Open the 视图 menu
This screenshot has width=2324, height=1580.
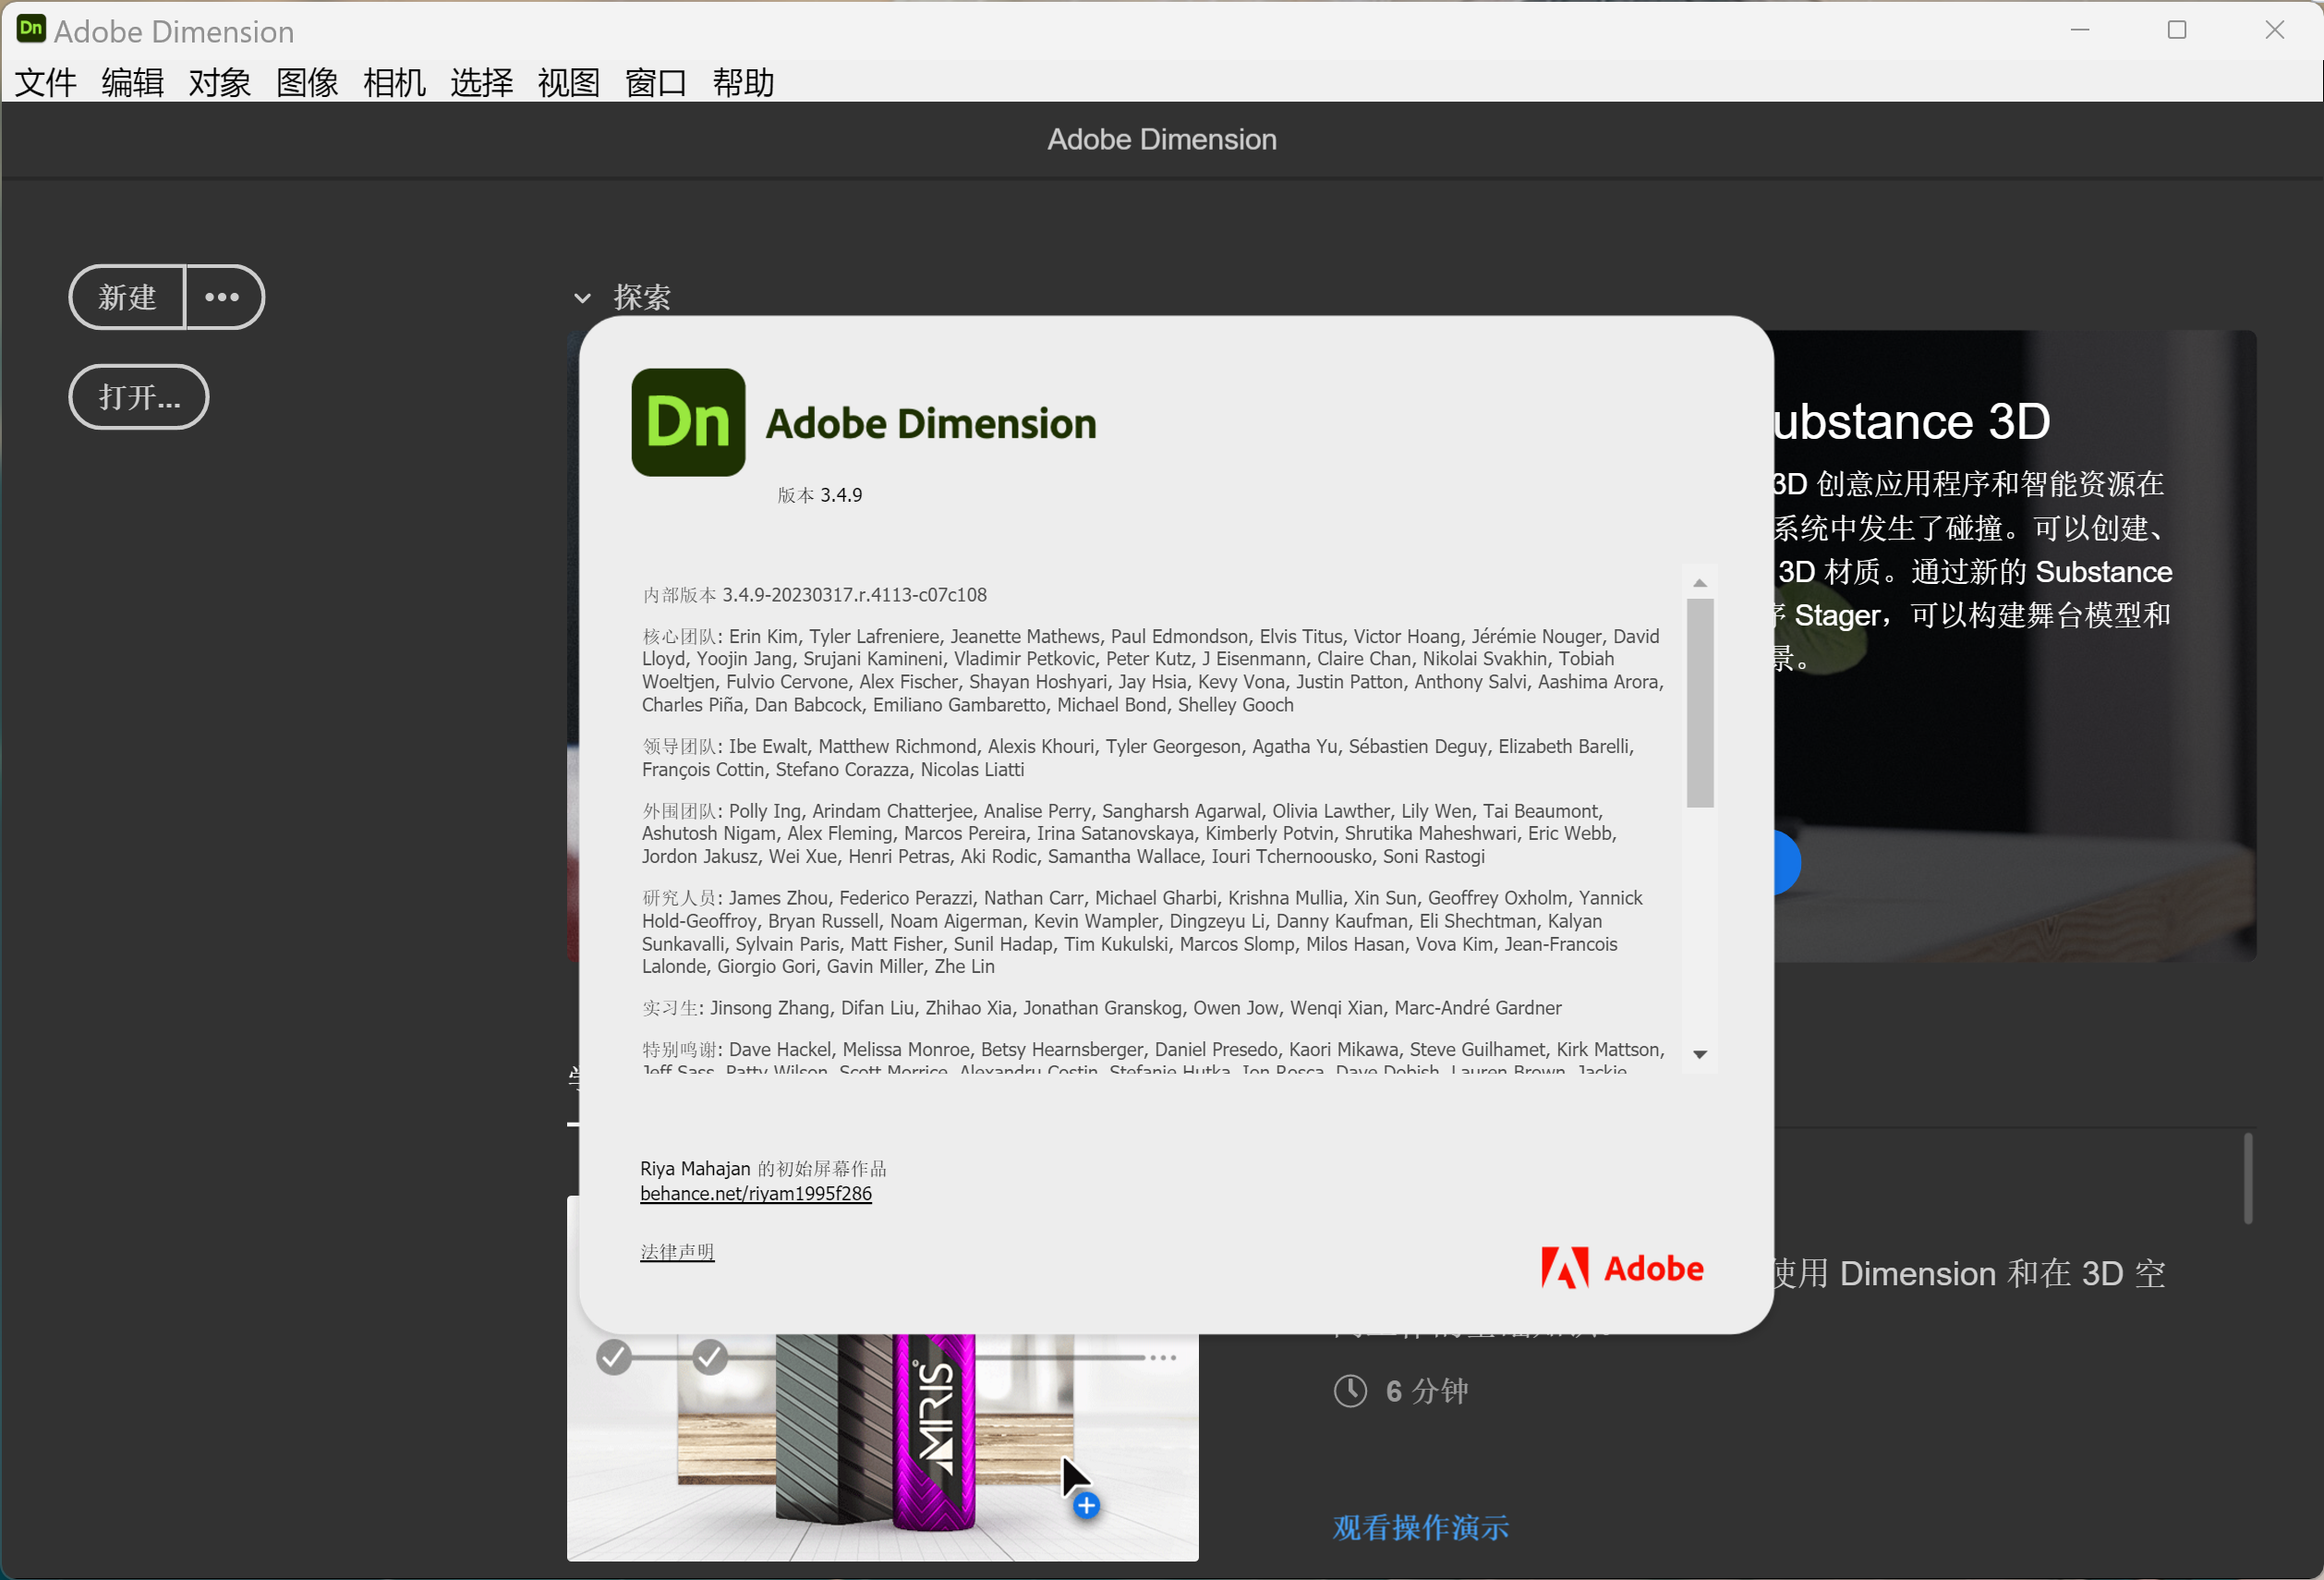(x=569, y=82)
